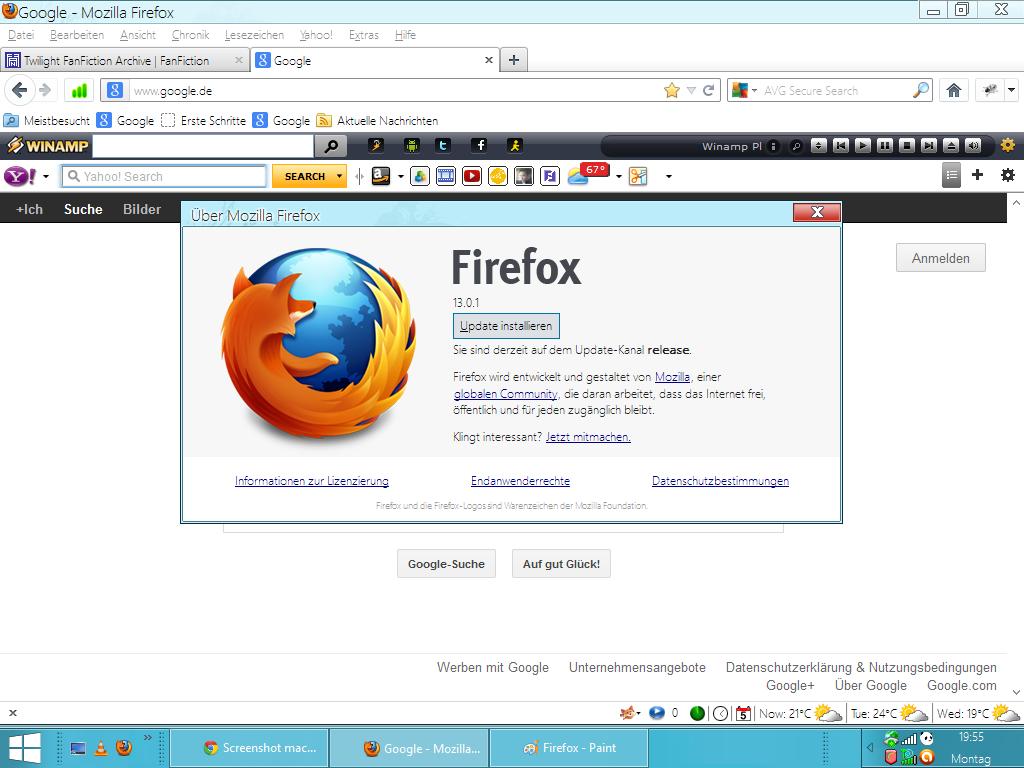Go back with the back arrow button
Screen dimensions: 1024x768
(x=20, y=90)
